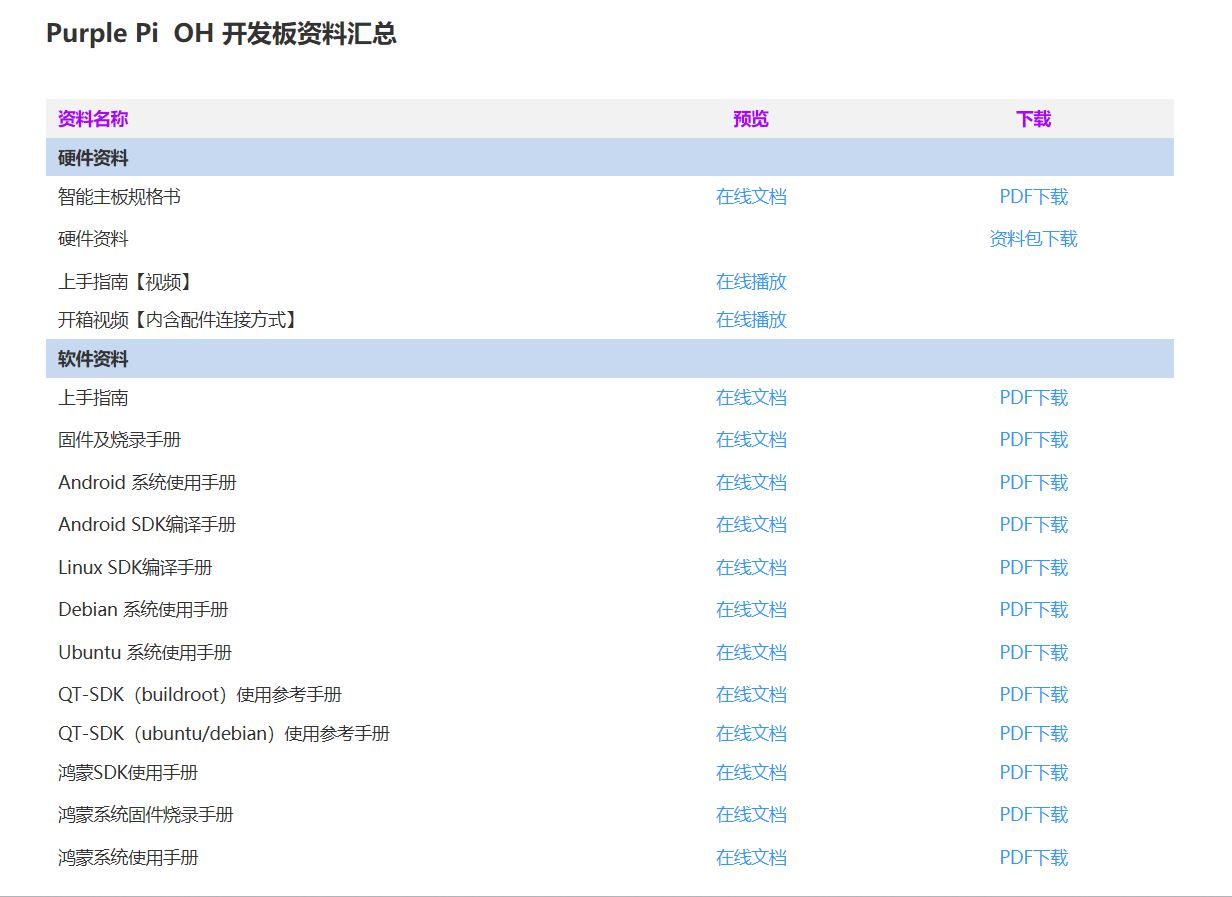This screenshot has height=897, width=1232.
Task: View Ubuntu 系统使用手册 online document
Action: 751,651
